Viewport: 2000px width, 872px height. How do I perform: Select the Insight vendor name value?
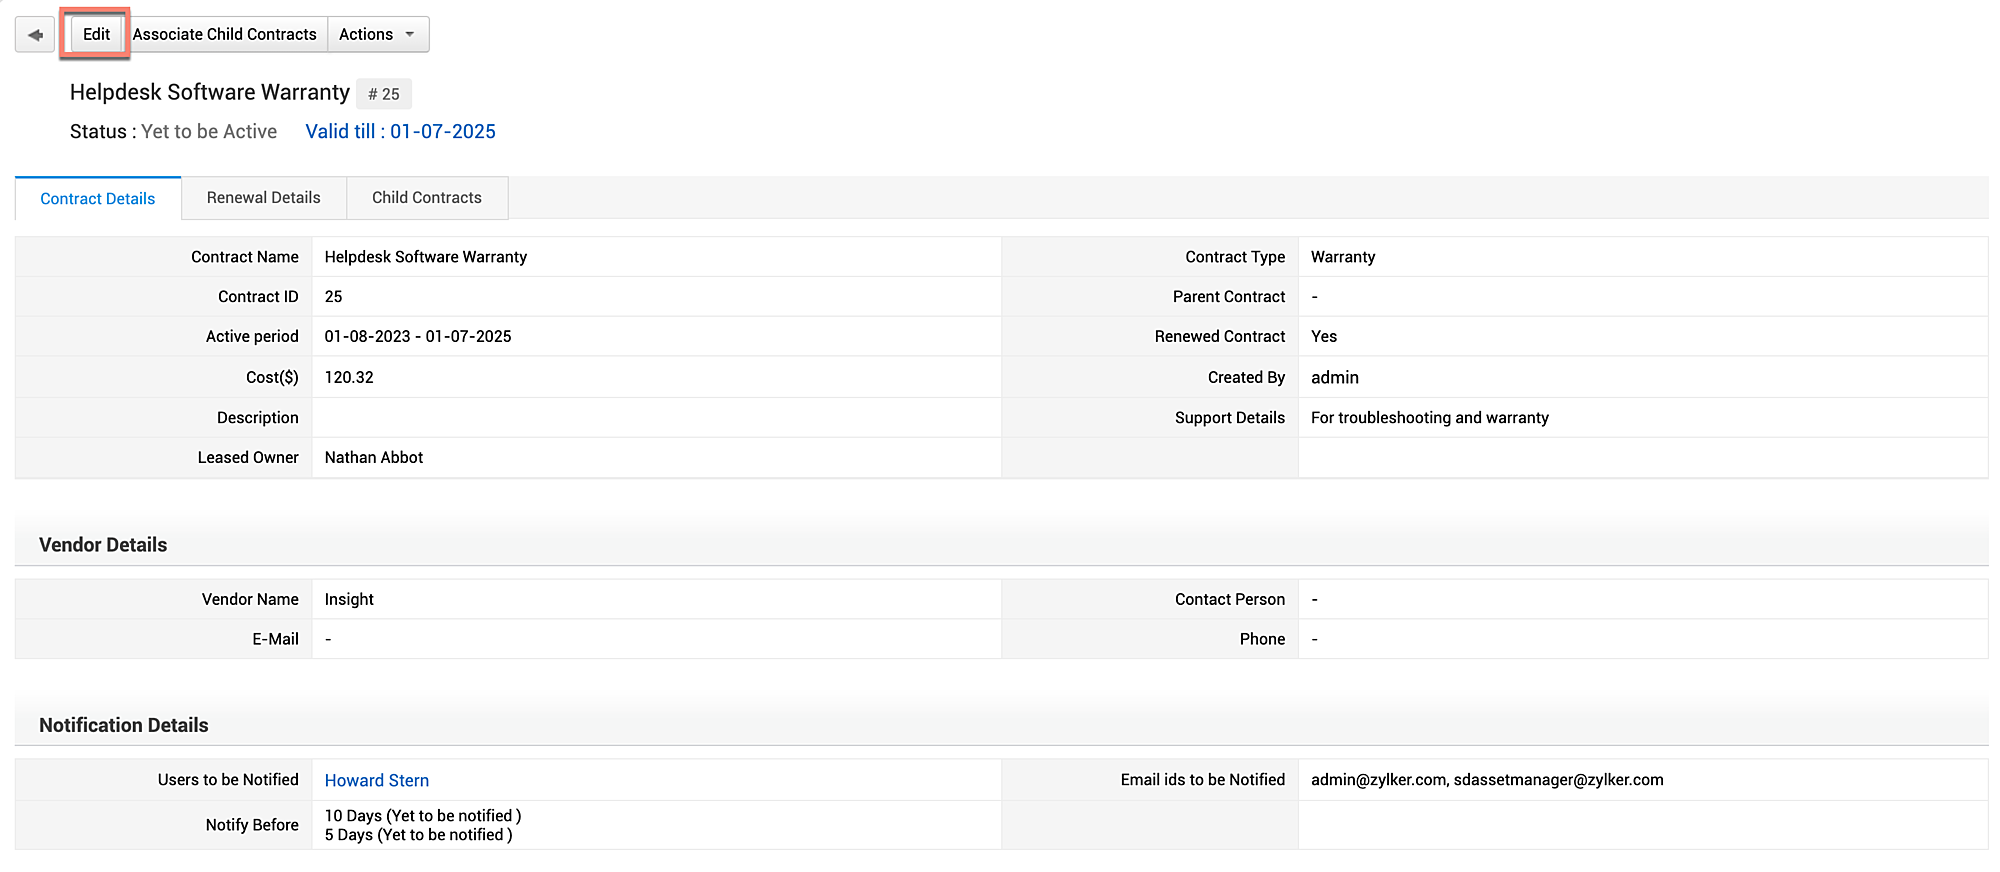pyautogui.click(x=349, y=599)
